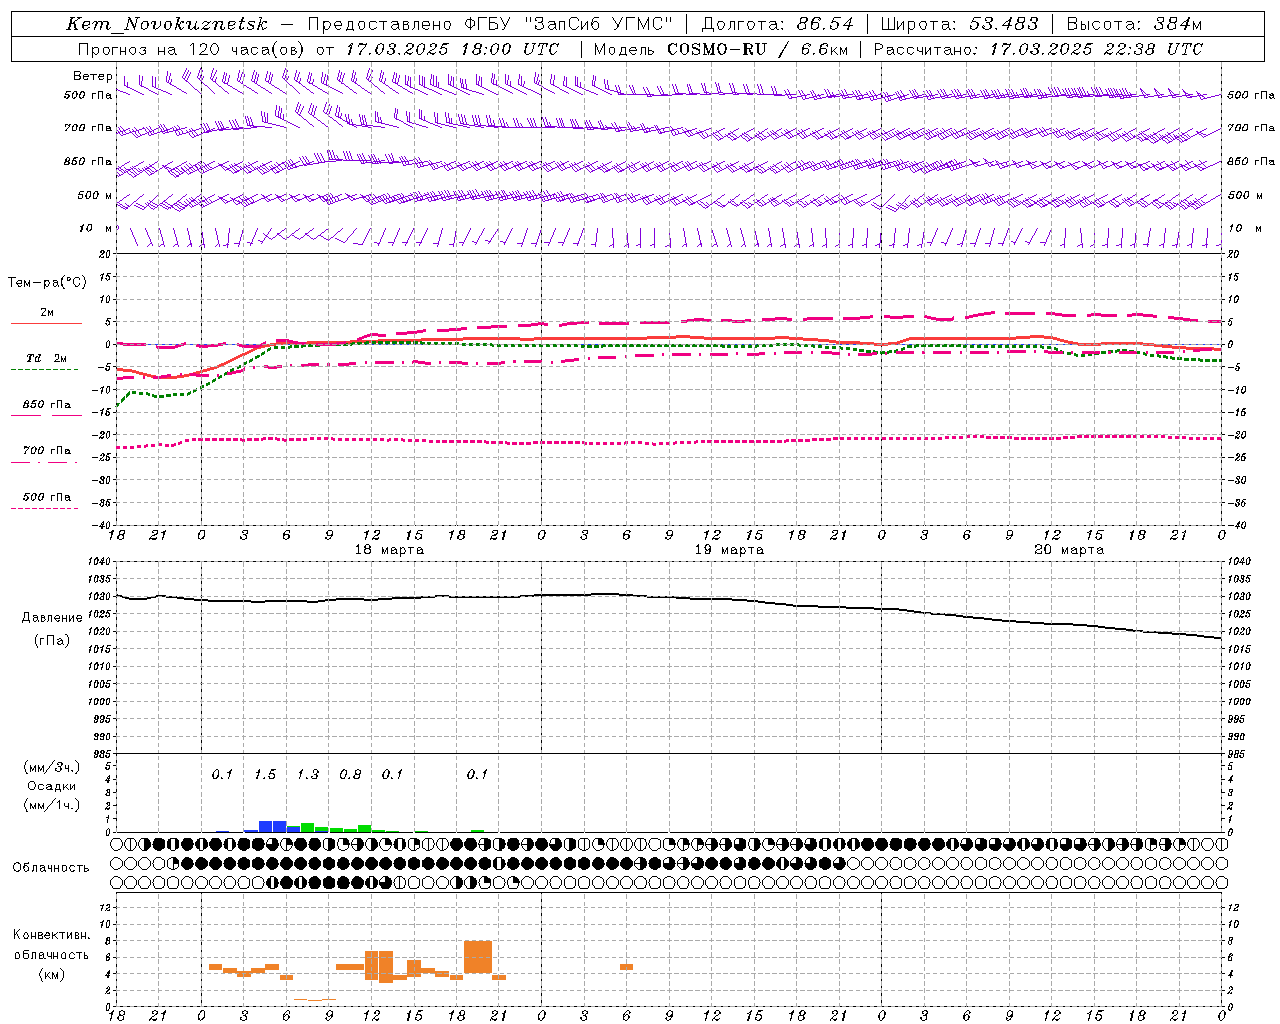Click the (мм/3ч.) precipitation unit label

(52, 768)
